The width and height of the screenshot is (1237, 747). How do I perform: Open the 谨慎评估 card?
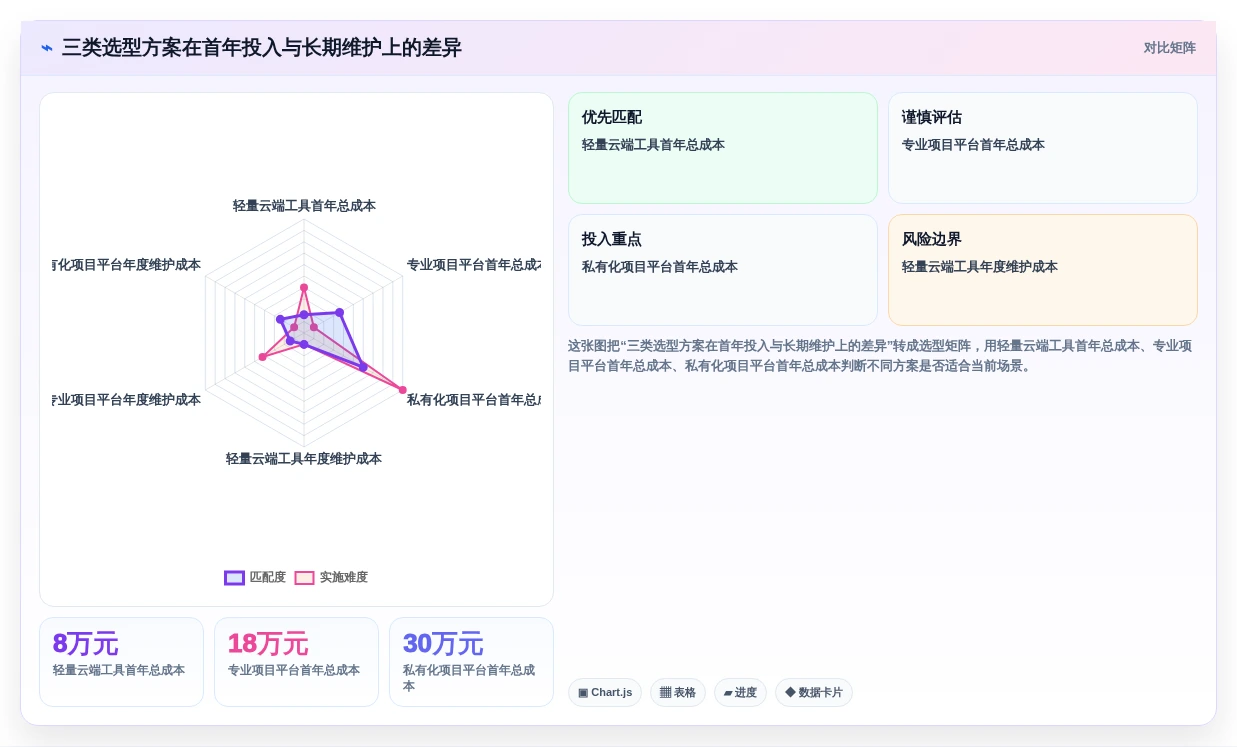[1043, 148]
